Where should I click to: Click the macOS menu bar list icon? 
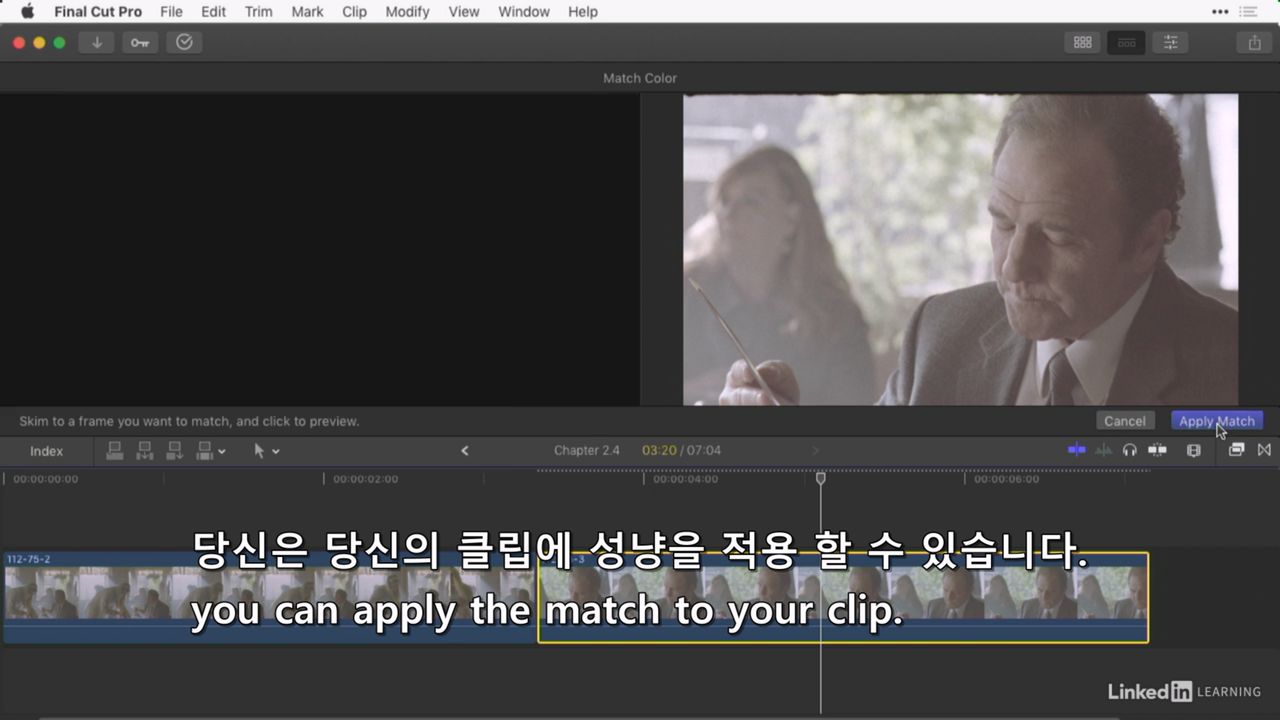pyautogui.click(x=1248, y=12)
